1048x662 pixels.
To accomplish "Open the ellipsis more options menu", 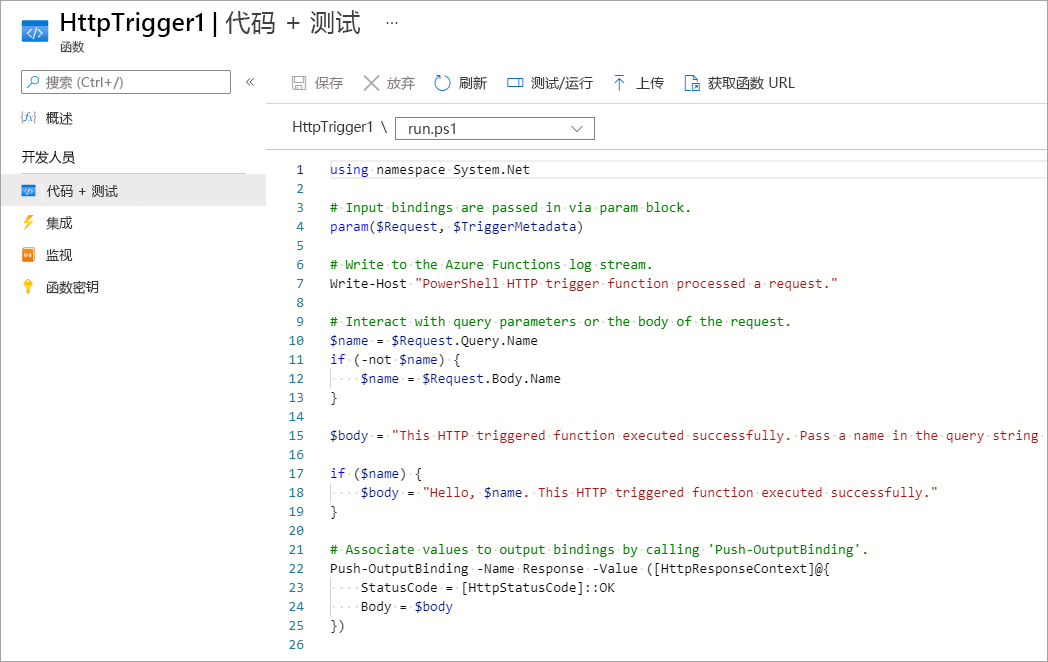I will (x=391, y=22).
